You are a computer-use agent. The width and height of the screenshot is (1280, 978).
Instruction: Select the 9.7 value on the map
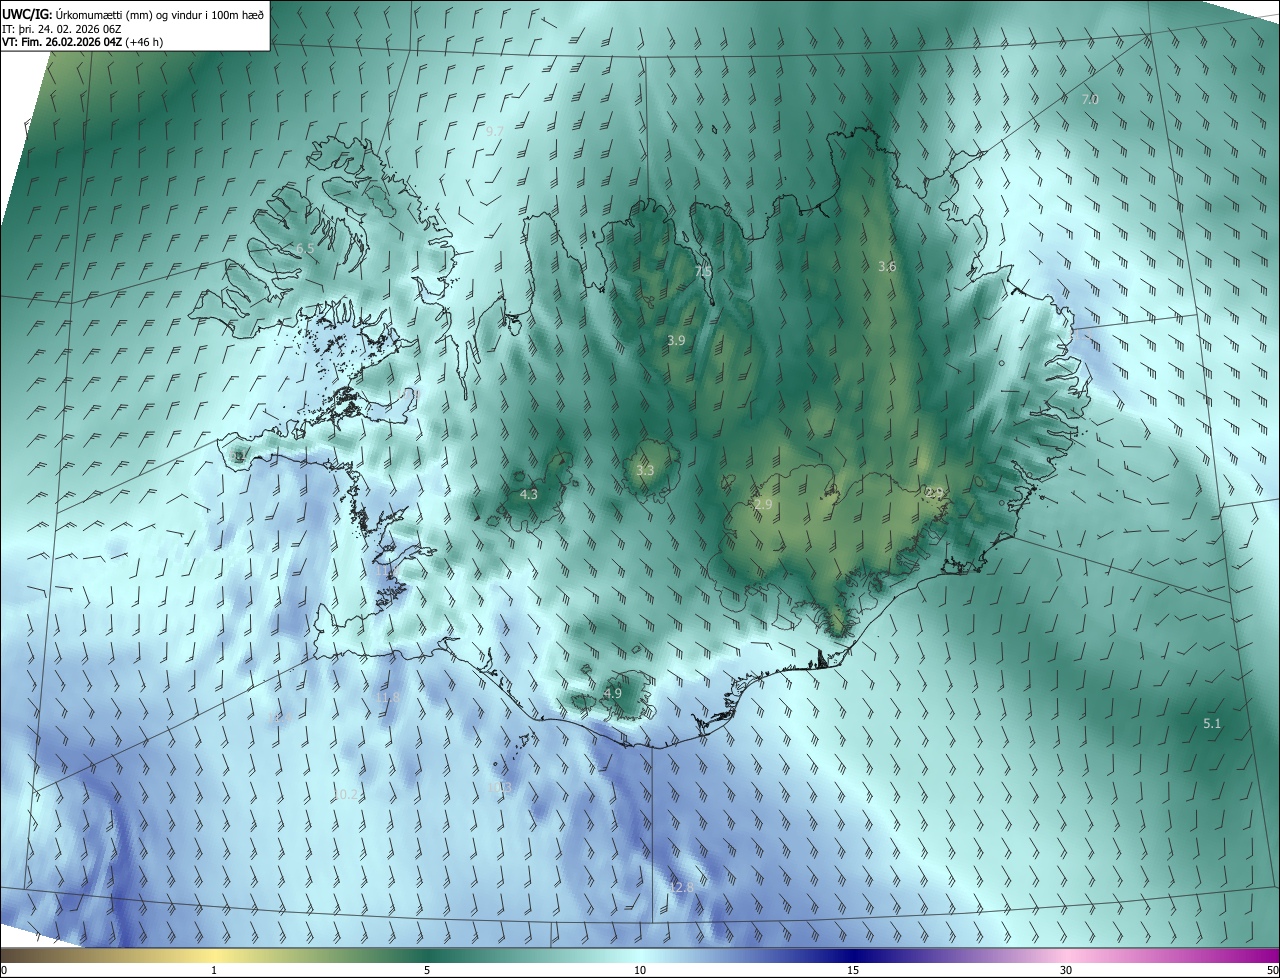(x=494, y=131)
